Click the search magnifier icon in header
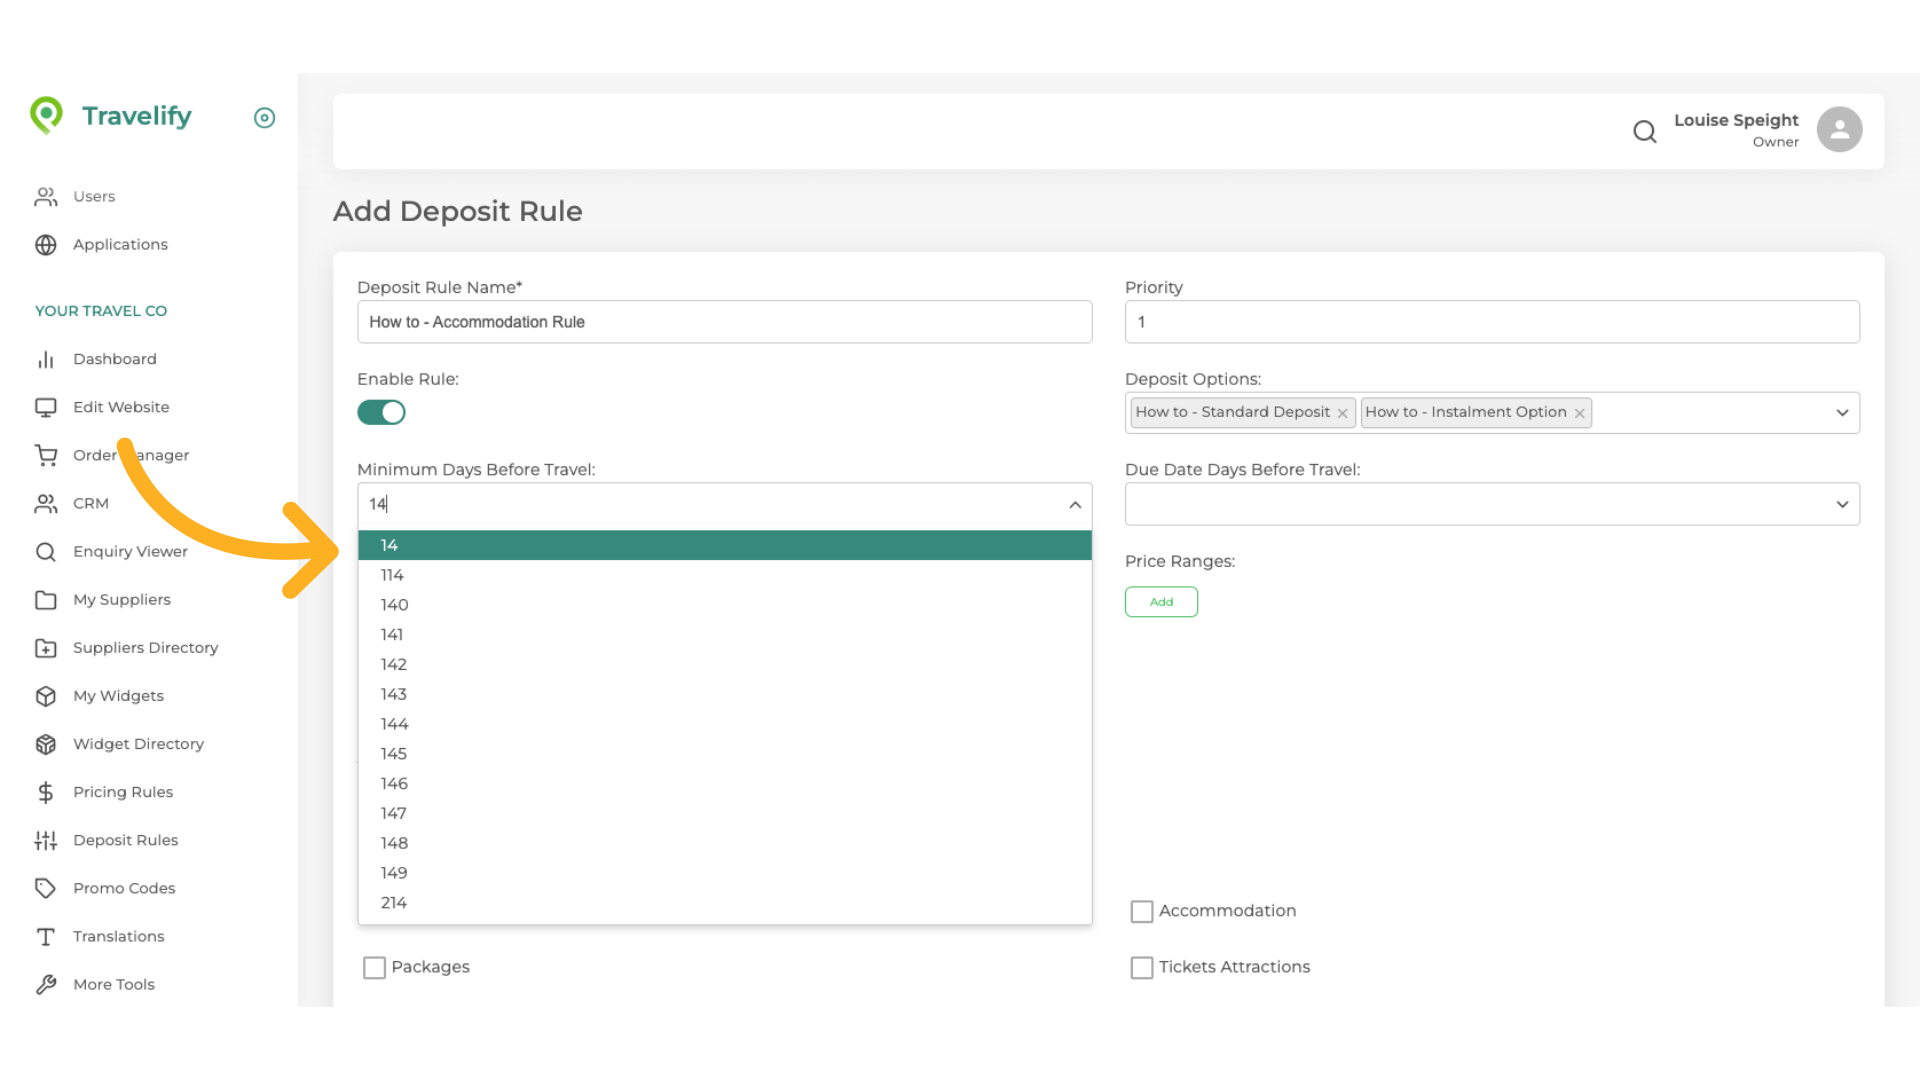1920x1080 pixels. pyautogui.click(x=1644, y=131)
